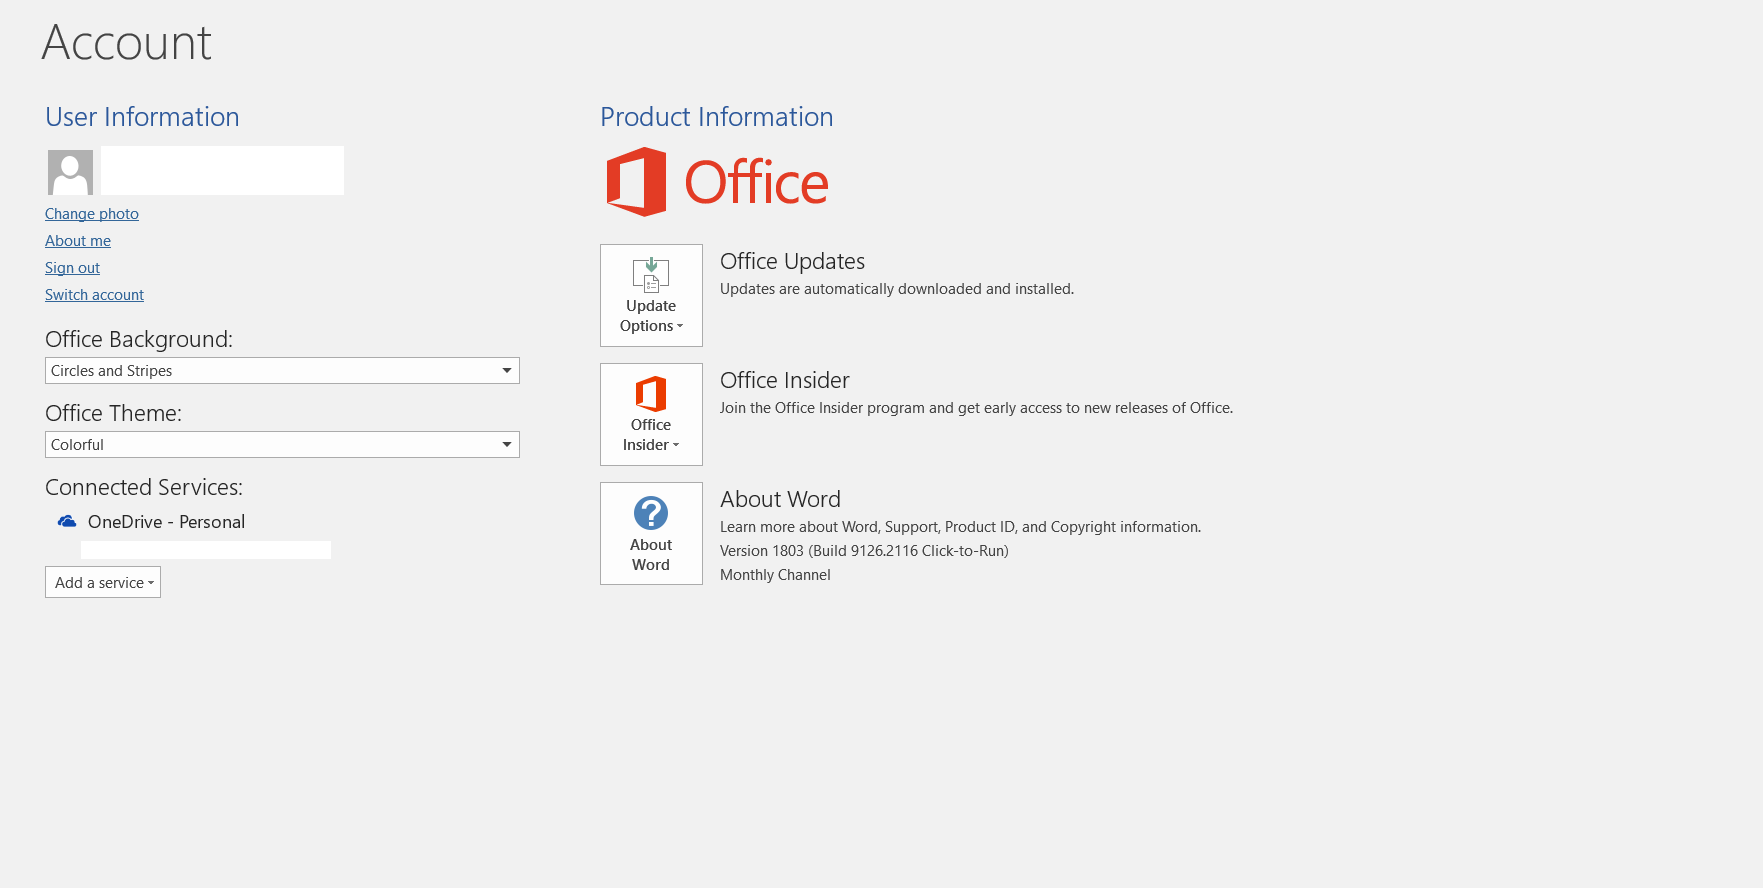Open the Update Options menu button
1763x888 pixels.
(x=651, y=295)
